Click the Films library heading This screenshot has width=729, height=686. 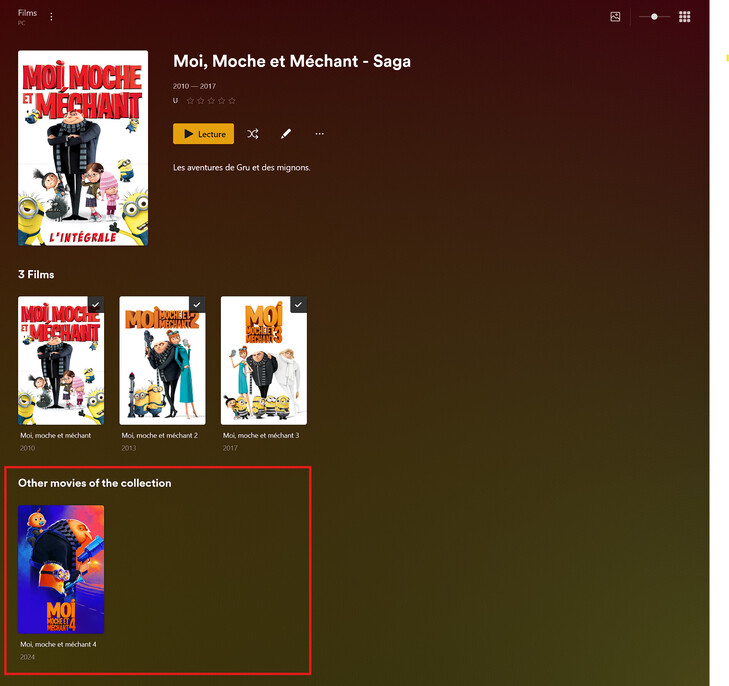[27, 13]
